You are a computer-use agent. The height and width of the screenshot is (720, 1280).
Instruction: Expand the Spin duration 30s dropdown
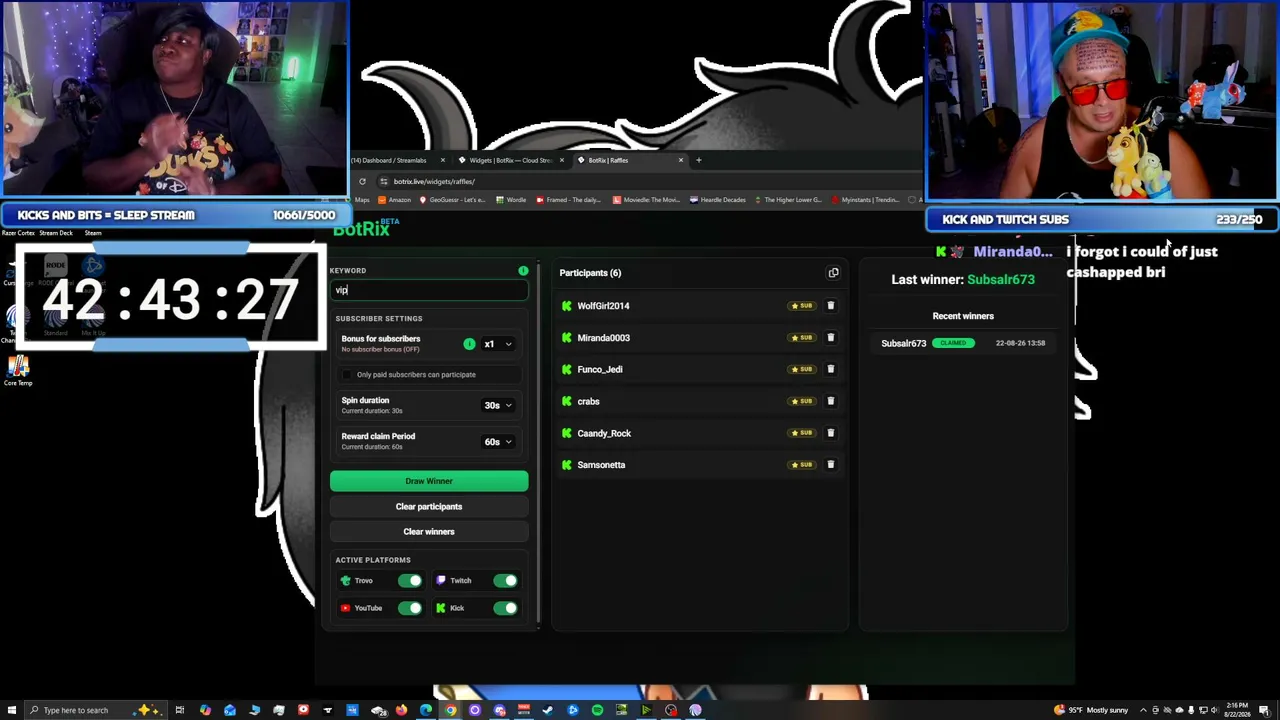tap(498, 406)
